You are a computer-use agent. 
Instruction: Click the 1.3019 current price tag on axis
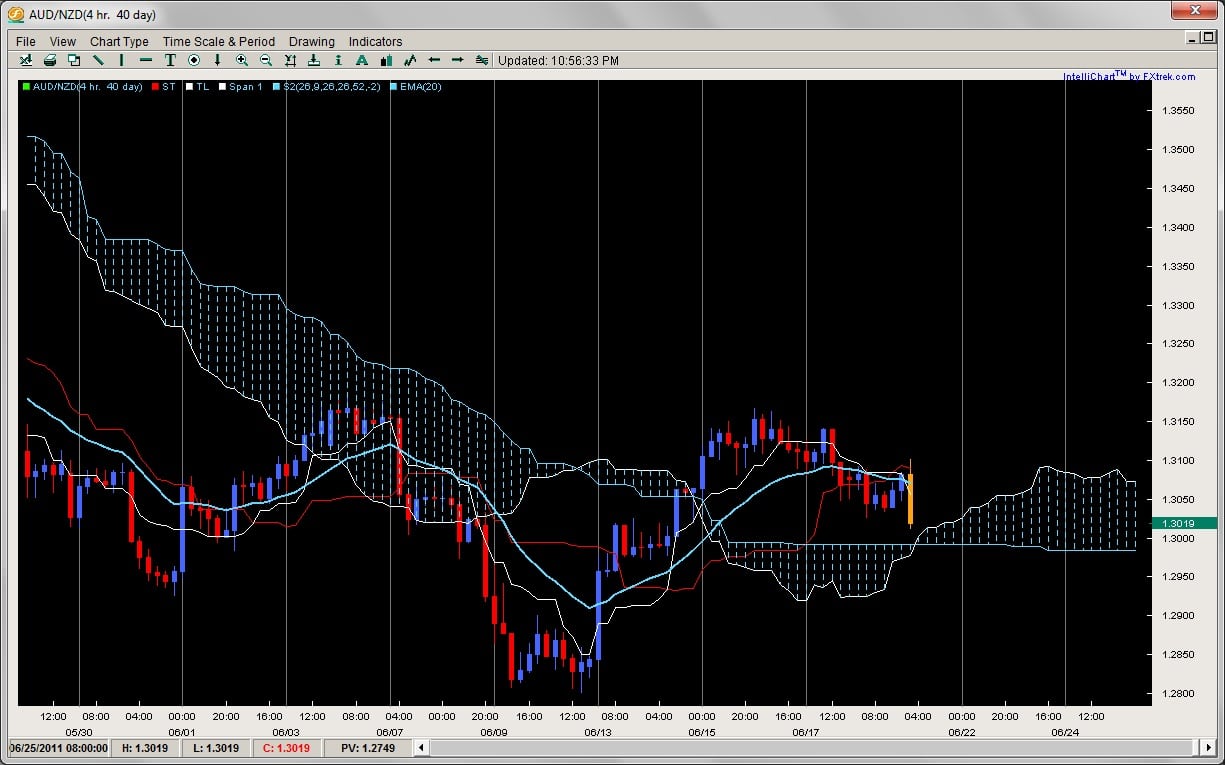coord(1183,523)
